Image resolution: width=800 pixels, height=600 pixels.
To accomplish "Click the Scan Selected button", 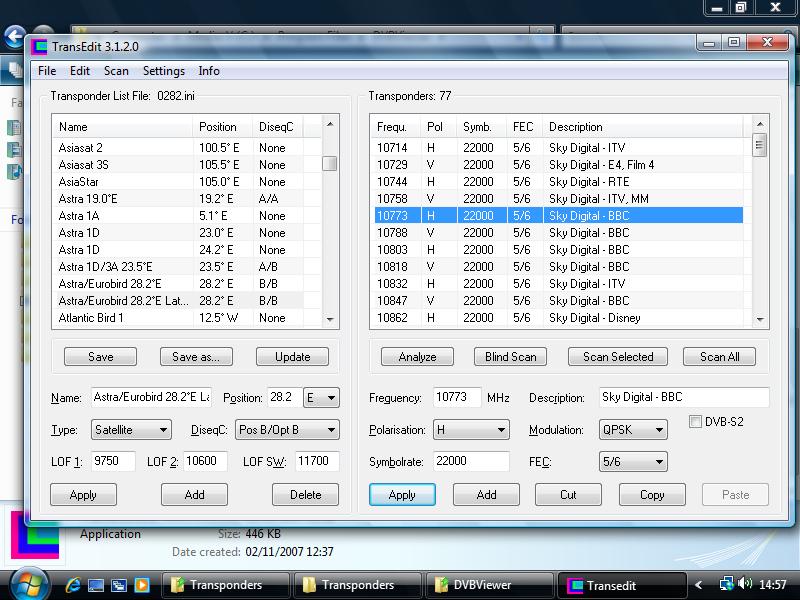I will [618, 357].
